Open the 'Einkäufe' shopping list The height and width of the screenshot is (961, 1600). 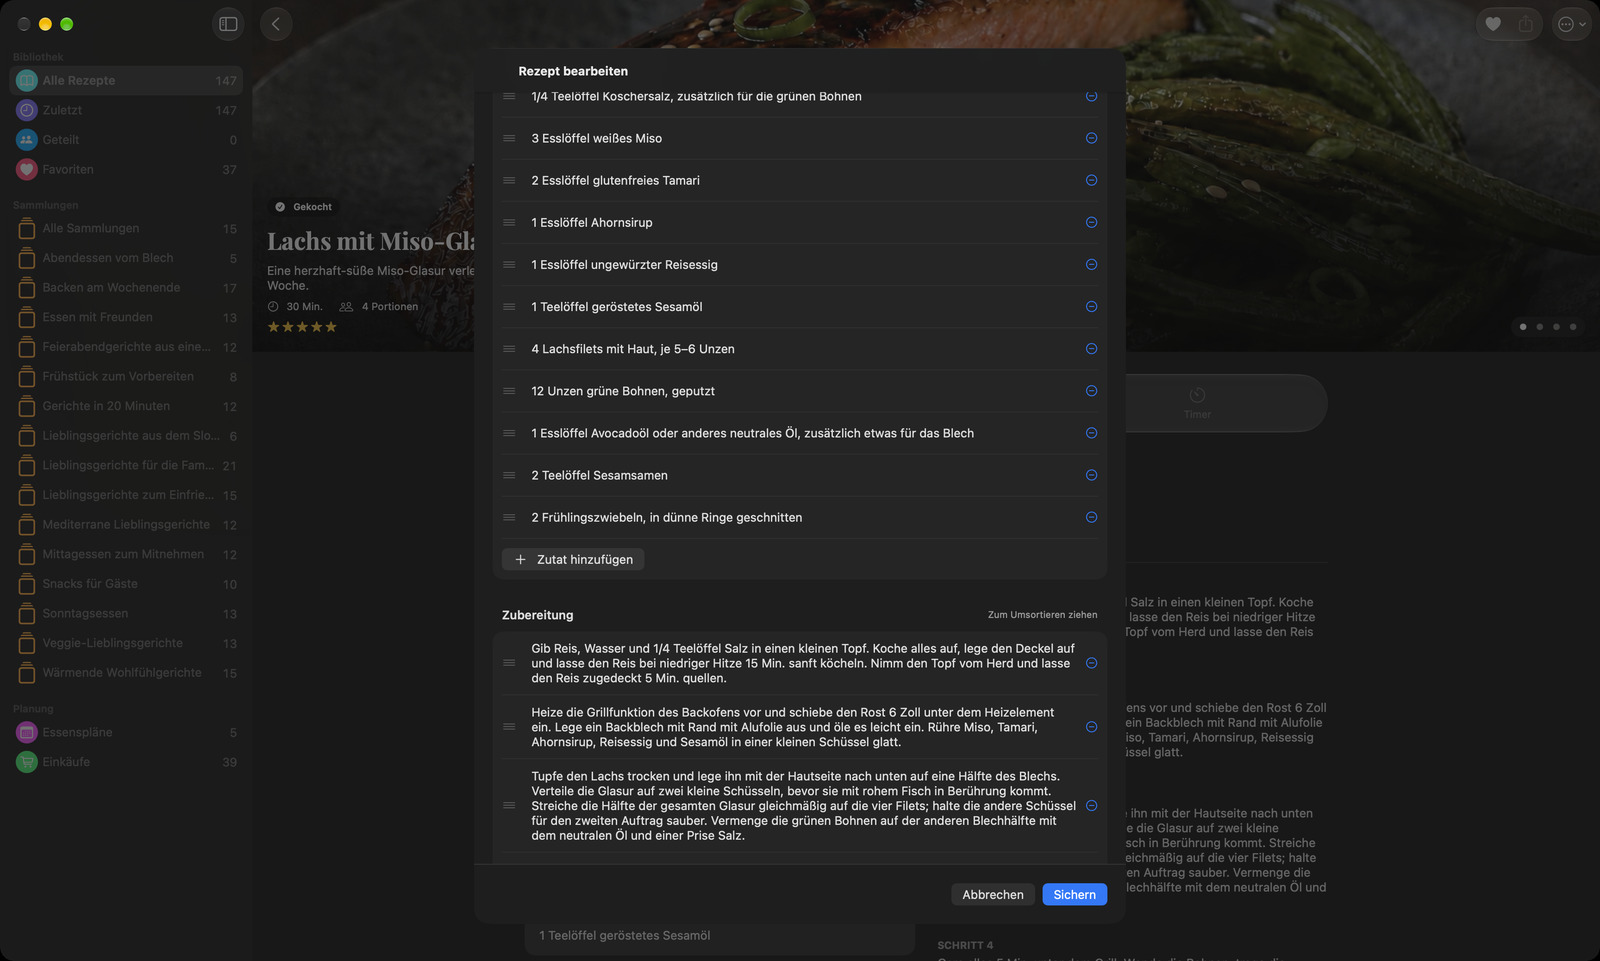click(126, 762)
